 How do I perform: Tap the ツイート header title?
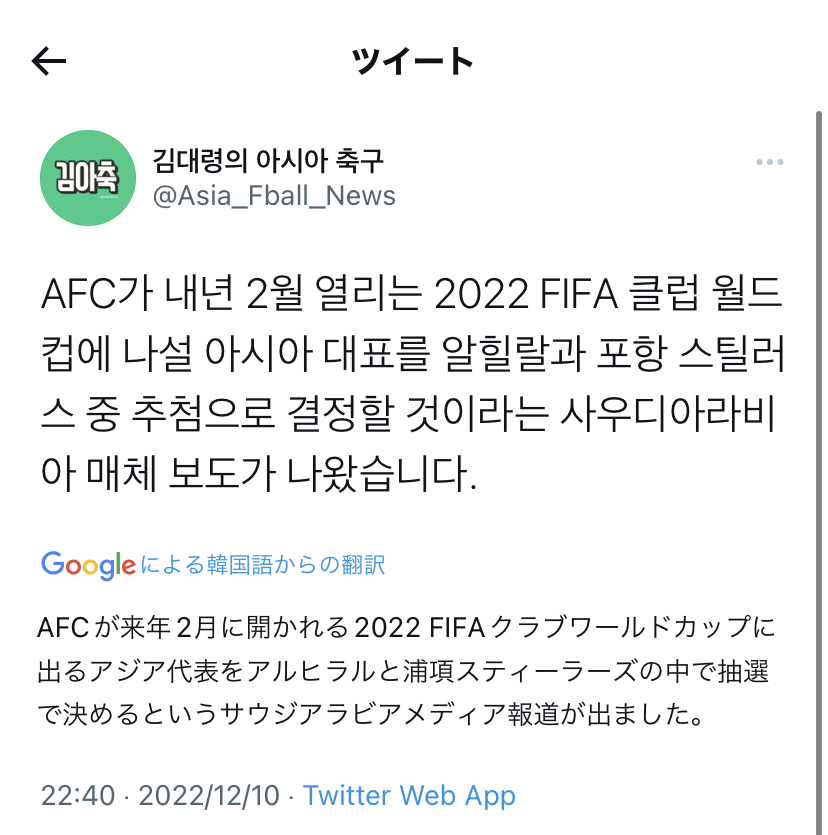(413, 62)
